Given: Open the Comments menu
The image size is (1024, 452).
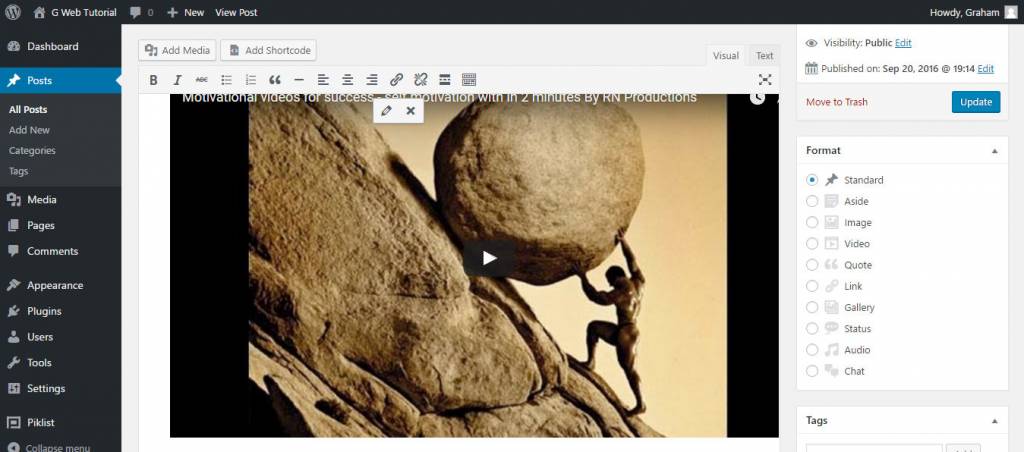Looking at the screenshot, I should click(60, 251).
